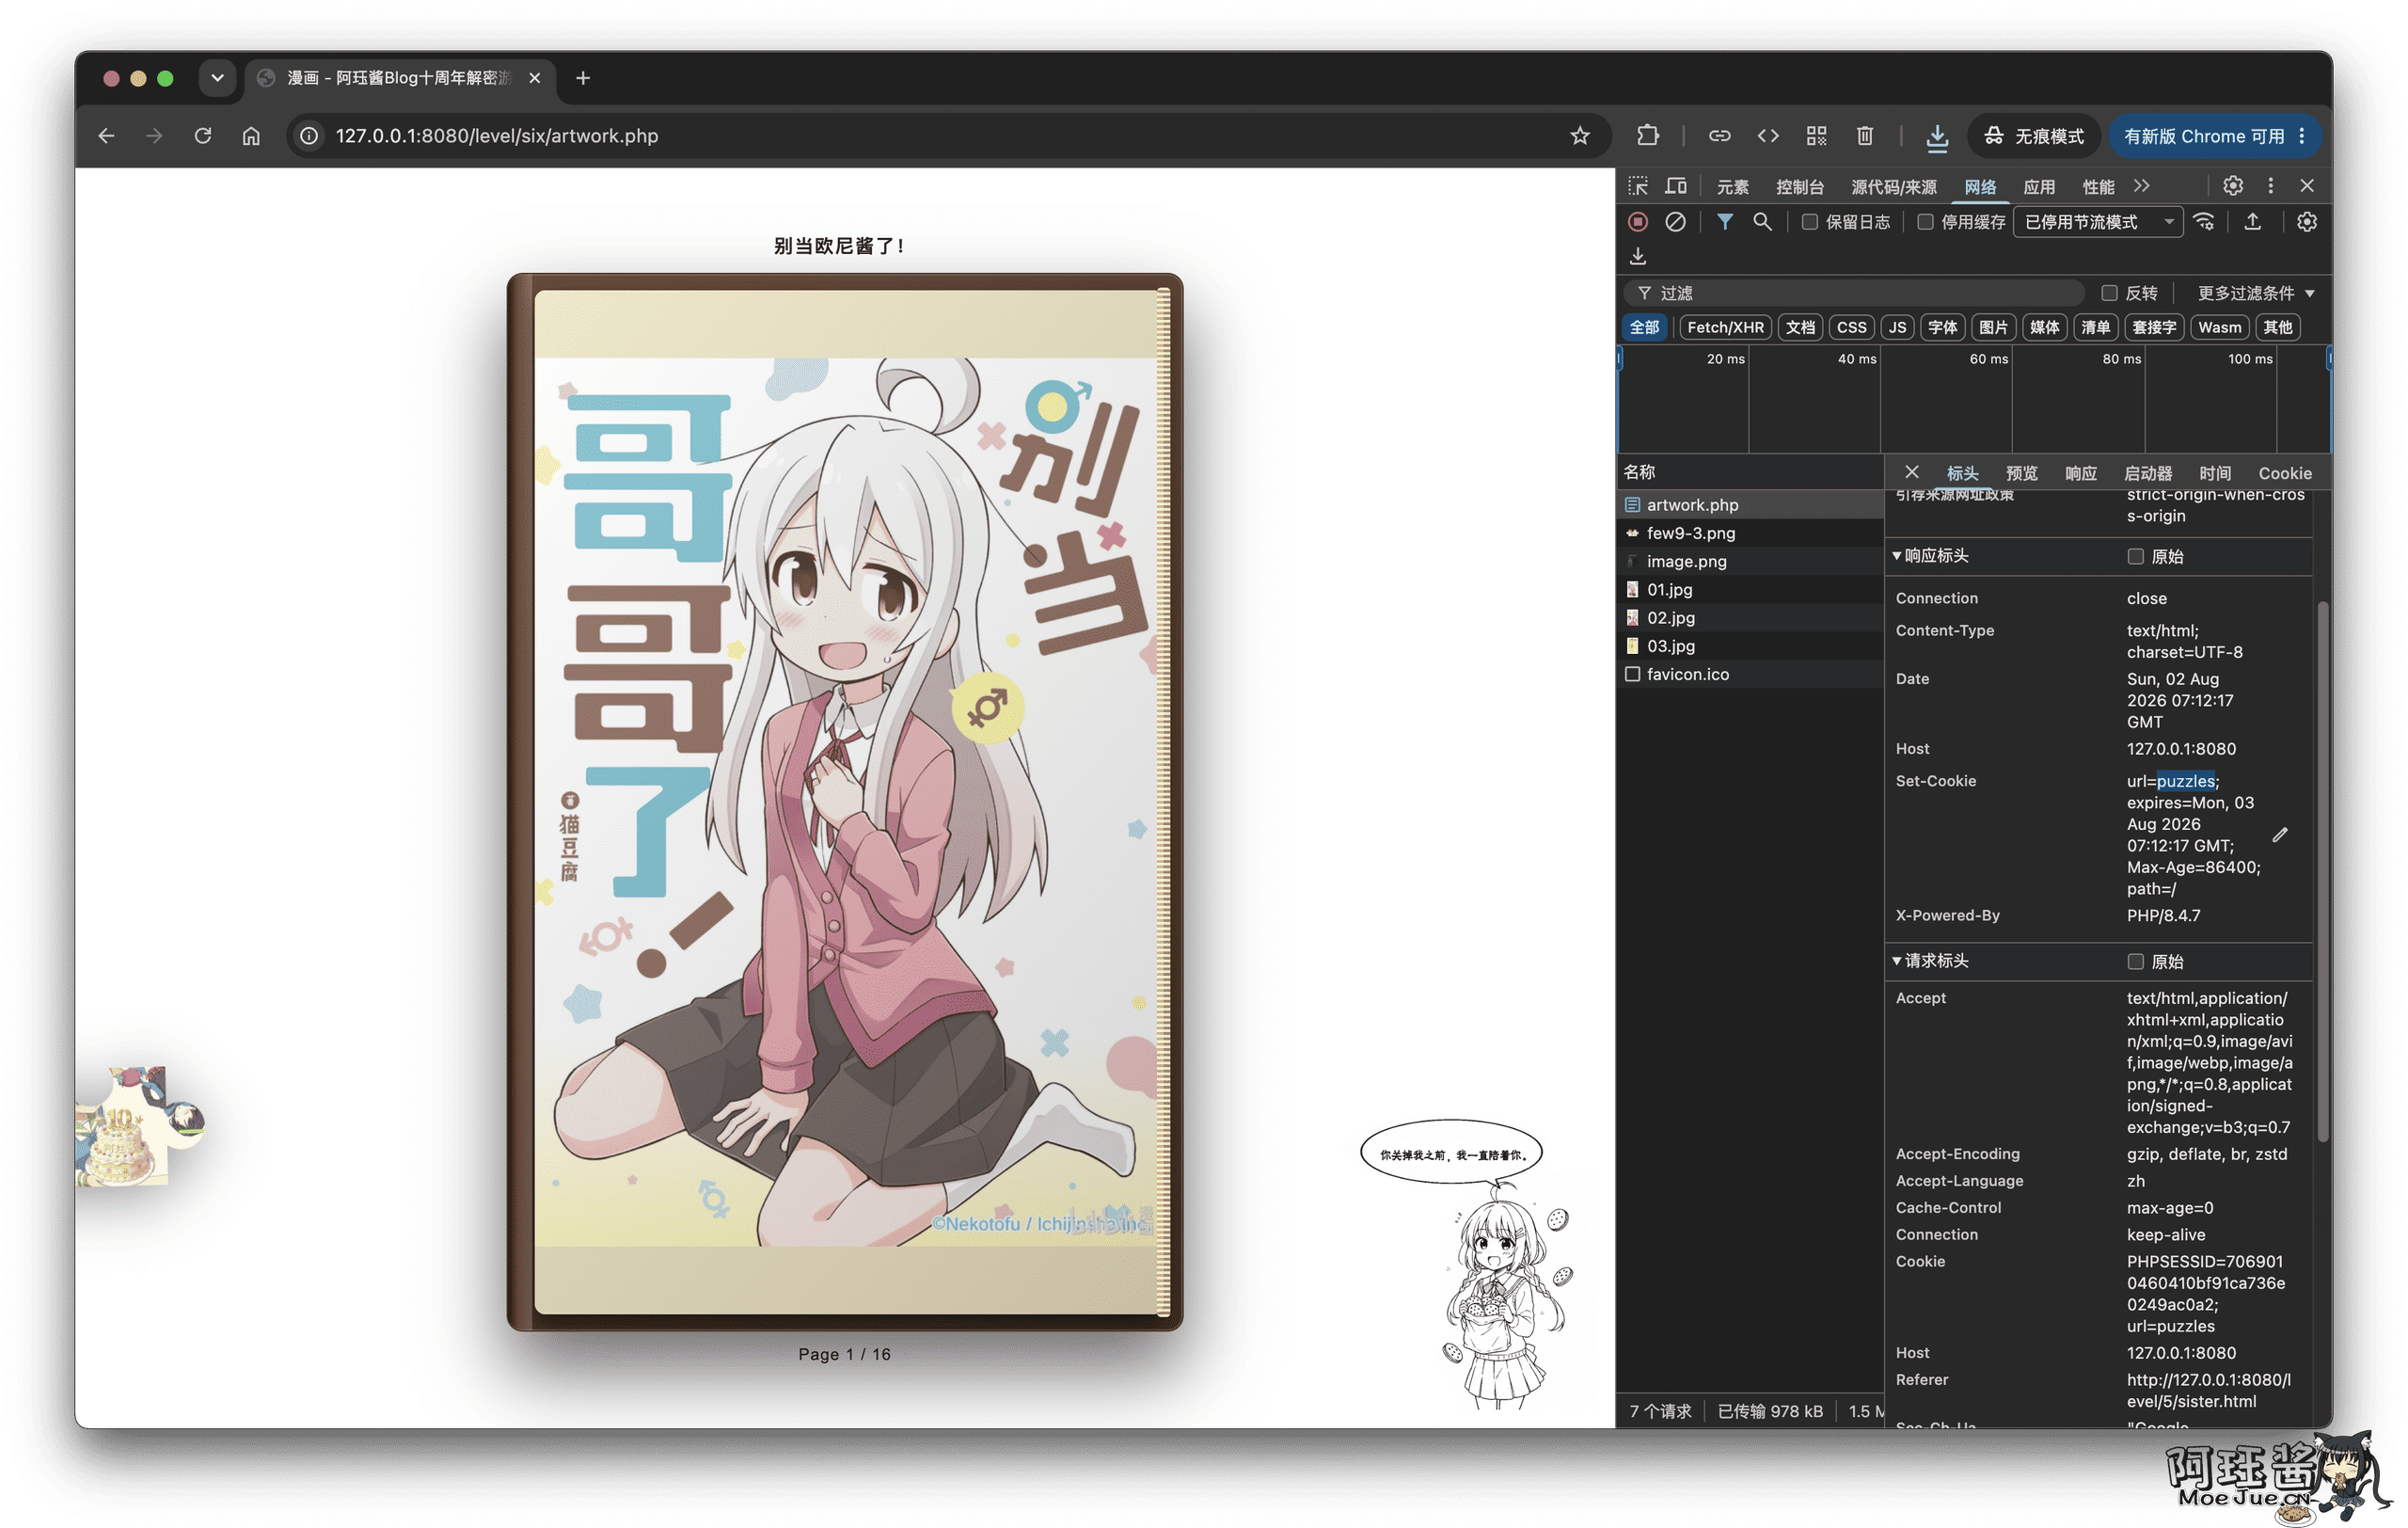Switch to the 控制台 tab

click(1799, 187)
